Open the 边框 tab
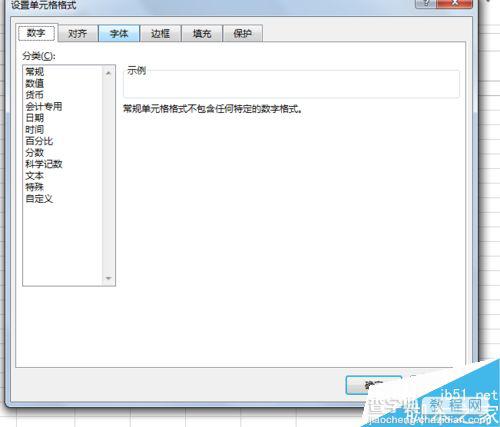Viewport: 500px width, 427px height. tap(160, 34)
